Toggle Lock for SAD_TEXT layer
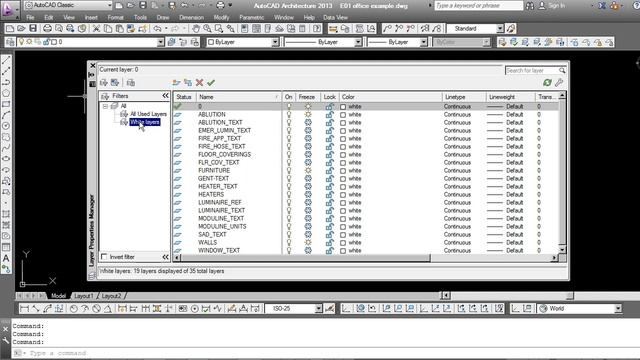The height and width of the screenshot is (360, 640). 329,235
